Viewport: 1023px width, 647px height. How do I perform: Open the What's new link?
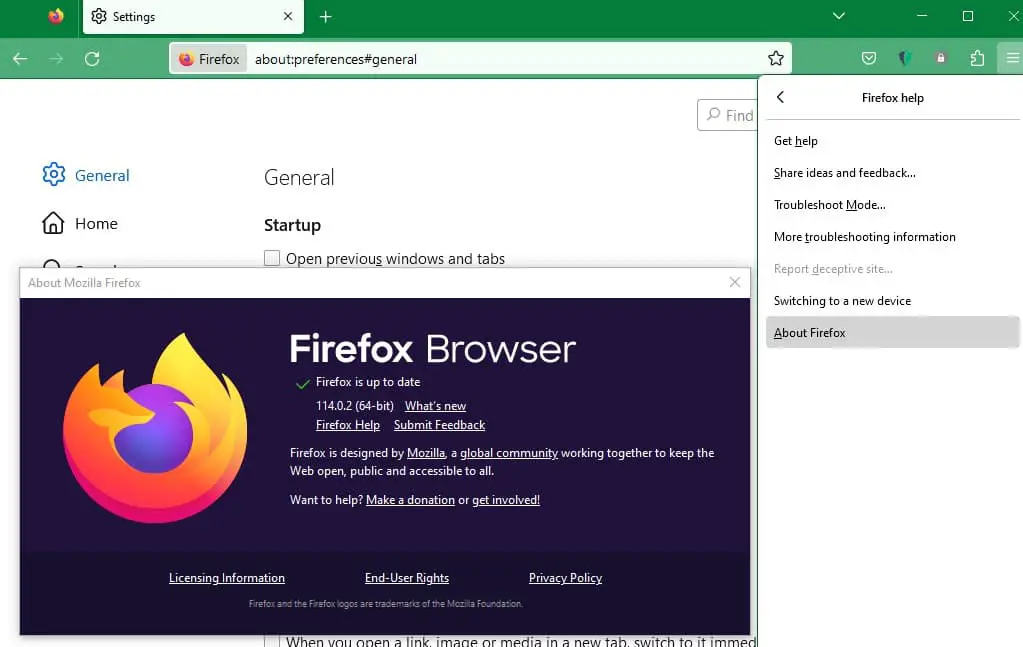coord(435,406)
